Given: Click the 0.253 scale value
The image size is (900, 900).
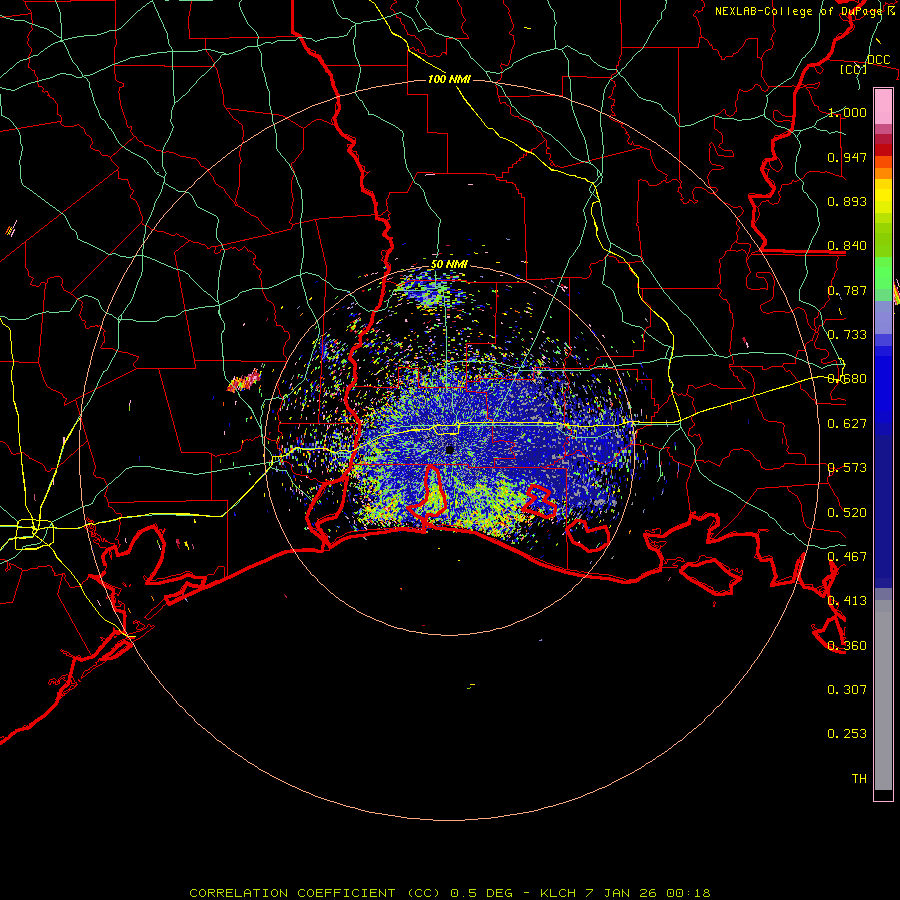Looking at the screenshot, I should 847,734.
